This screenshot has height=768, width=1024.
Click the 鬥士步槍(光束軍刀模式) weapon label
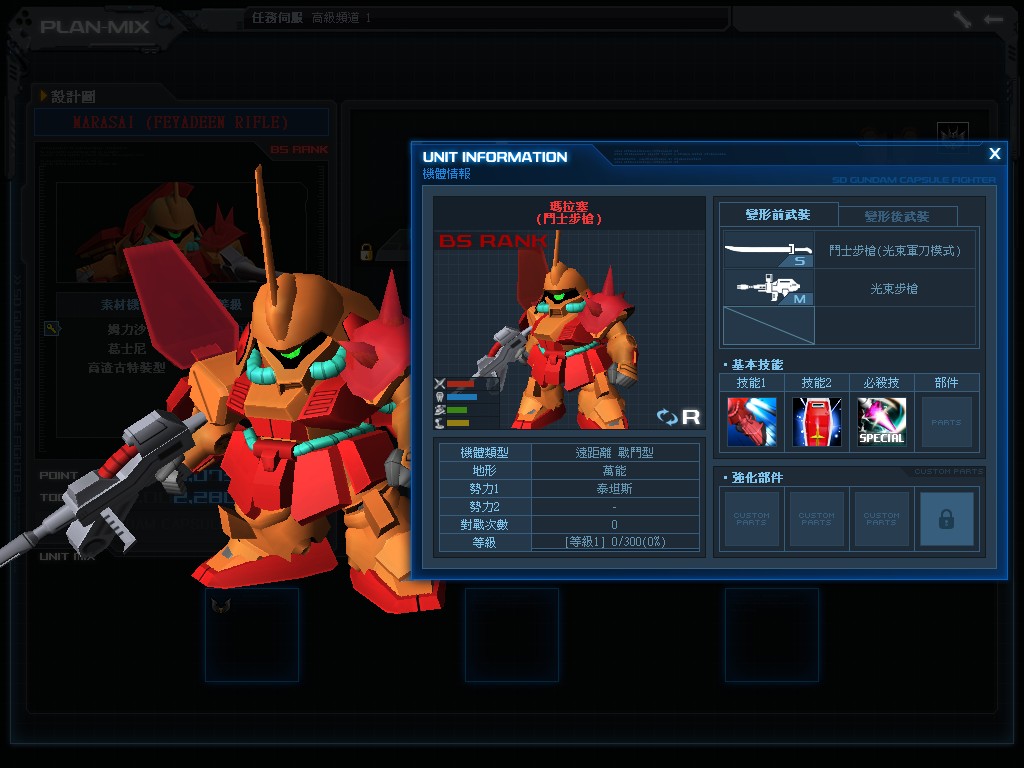point(895,250)
